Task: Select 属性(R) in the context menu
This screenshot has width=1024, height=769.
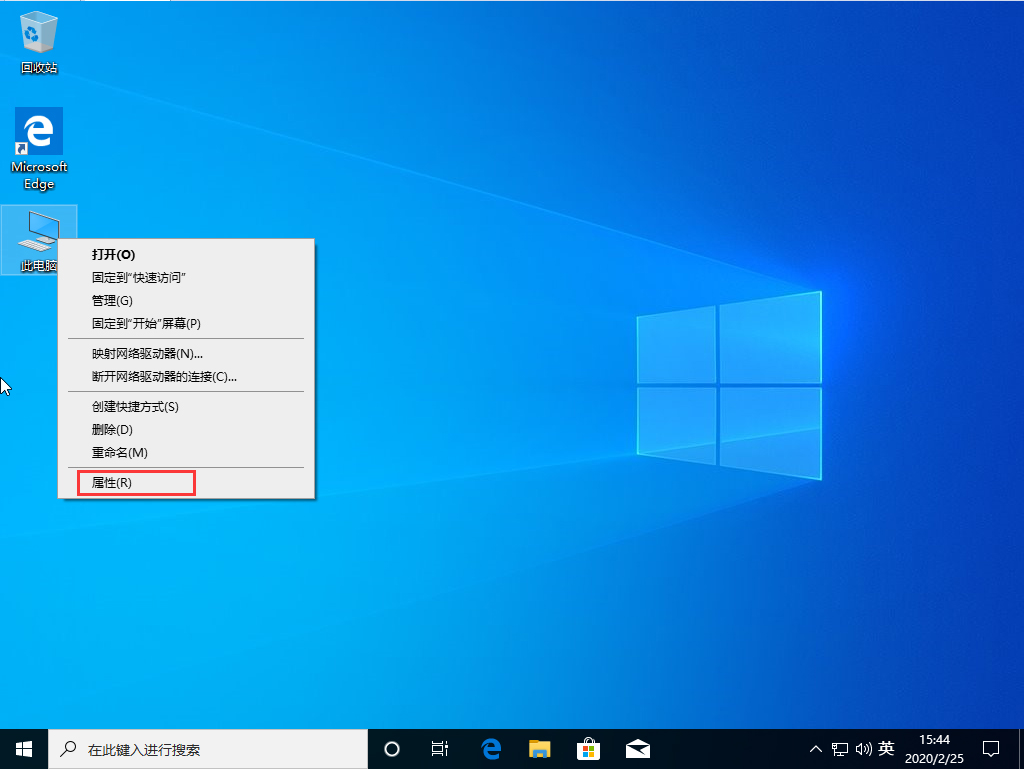Action: click(x=135, y=482)
